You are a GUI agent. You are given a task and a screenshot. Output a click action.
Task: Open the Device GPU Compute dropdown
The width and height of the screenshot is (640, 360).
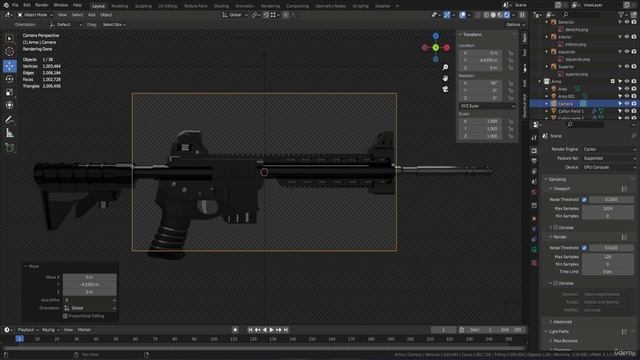tap(609, 167)
